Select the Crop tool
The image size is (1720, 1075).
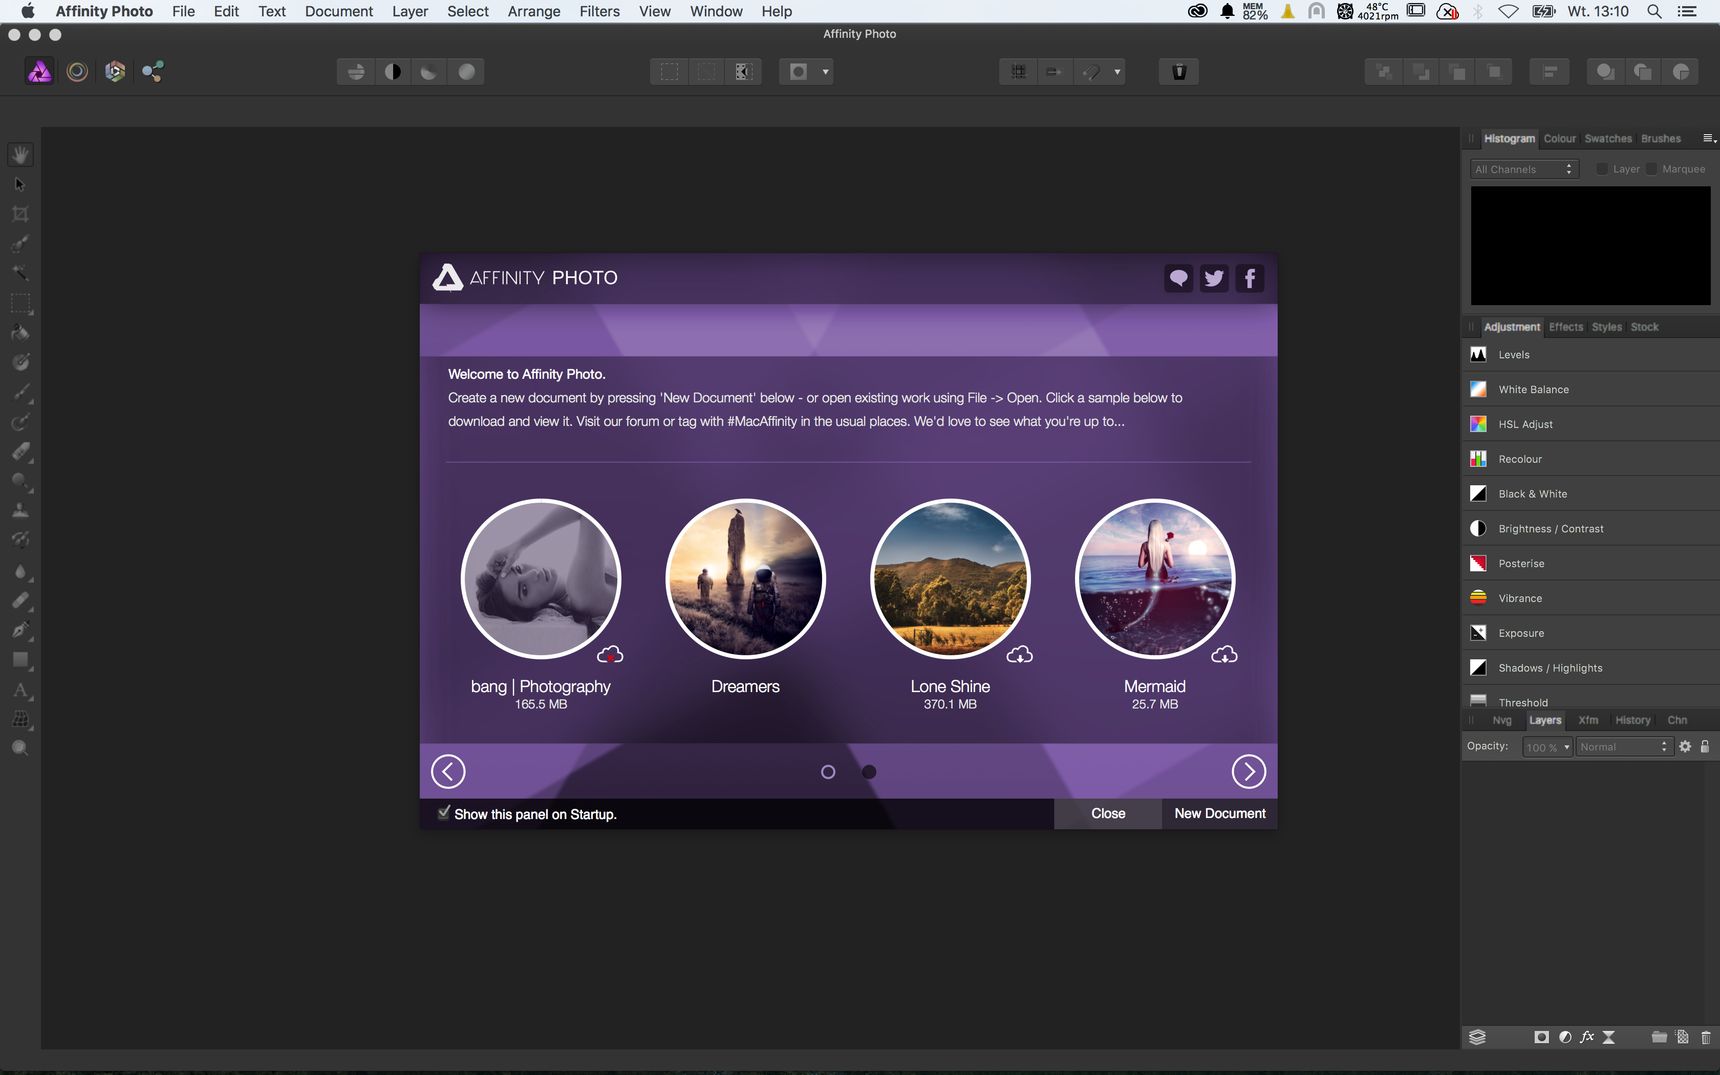tap(20, 214)
